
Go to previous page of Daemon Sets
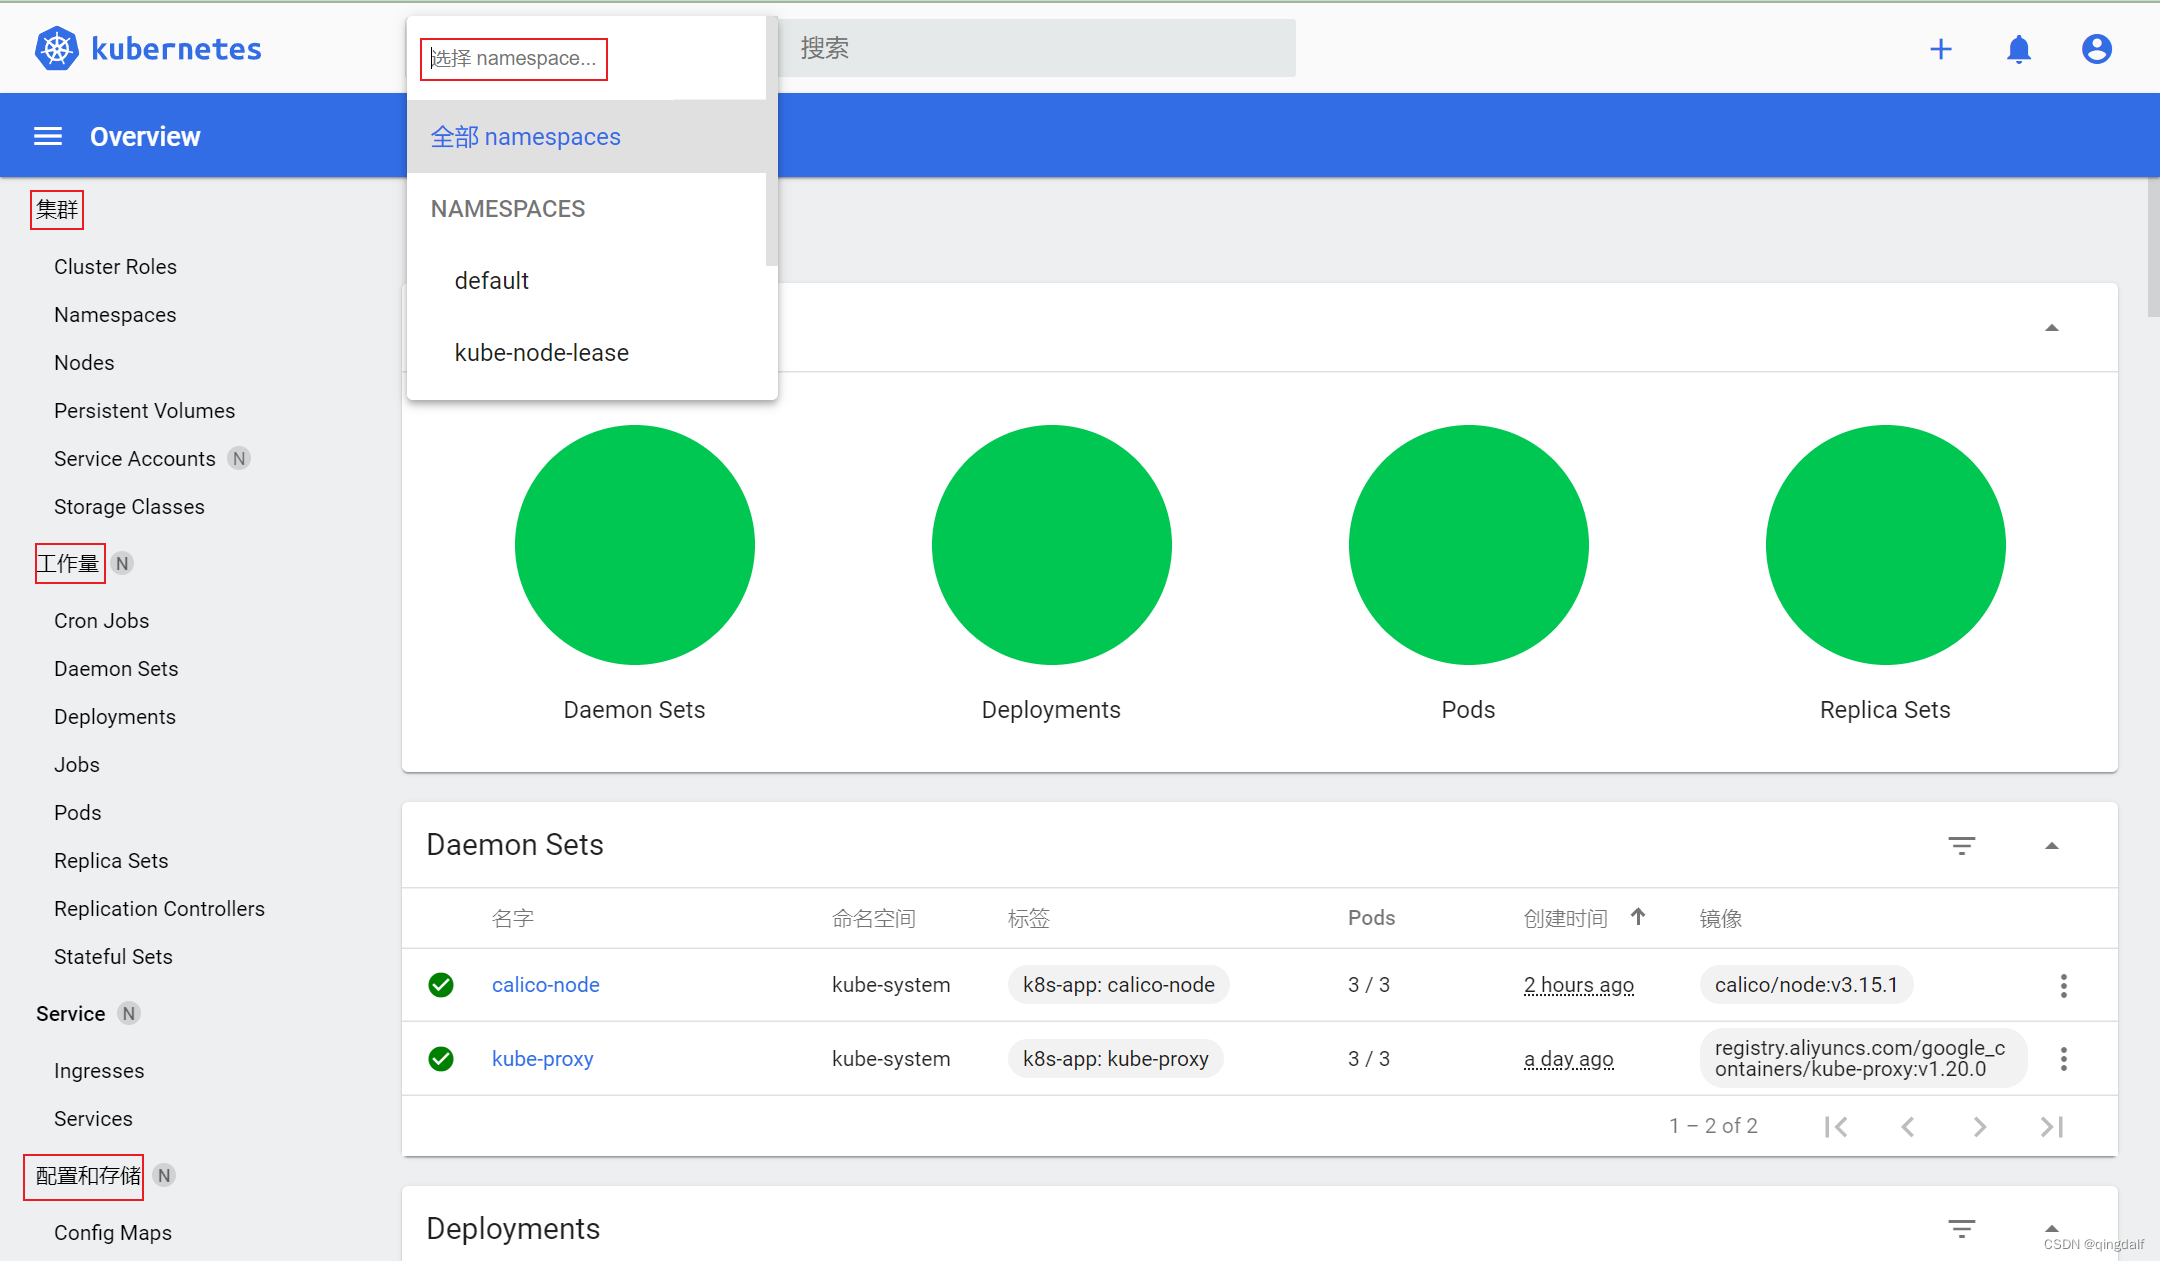(x=1908, y=1127)
